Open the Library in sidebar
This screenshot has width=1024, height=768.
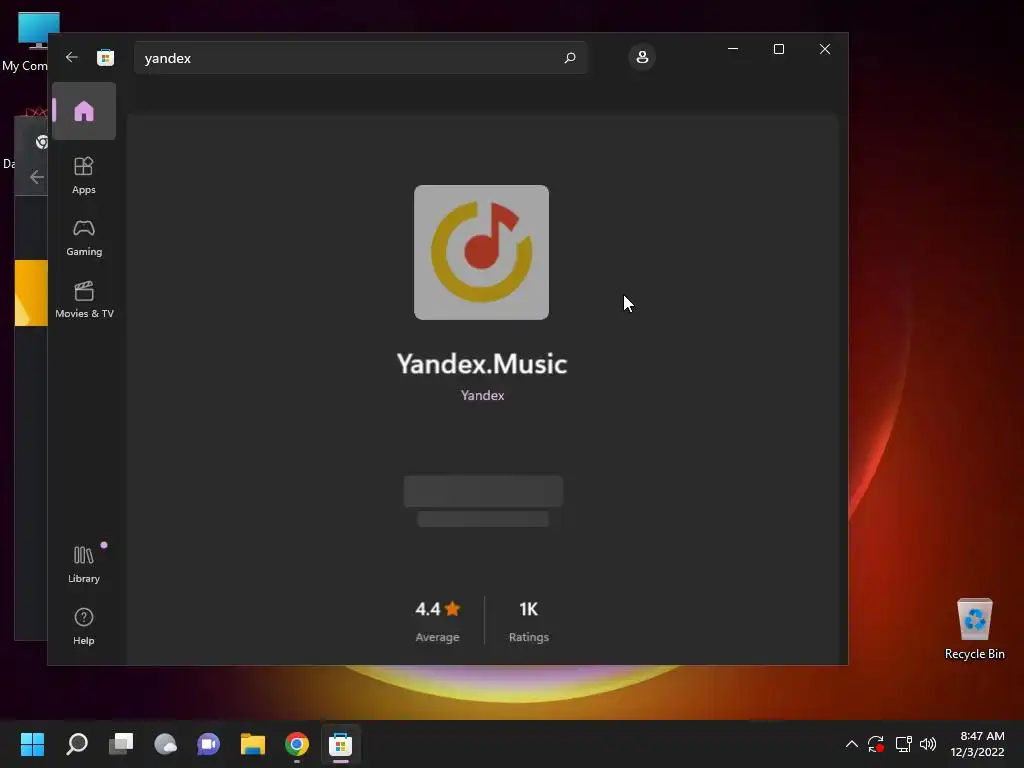(84, 564)
